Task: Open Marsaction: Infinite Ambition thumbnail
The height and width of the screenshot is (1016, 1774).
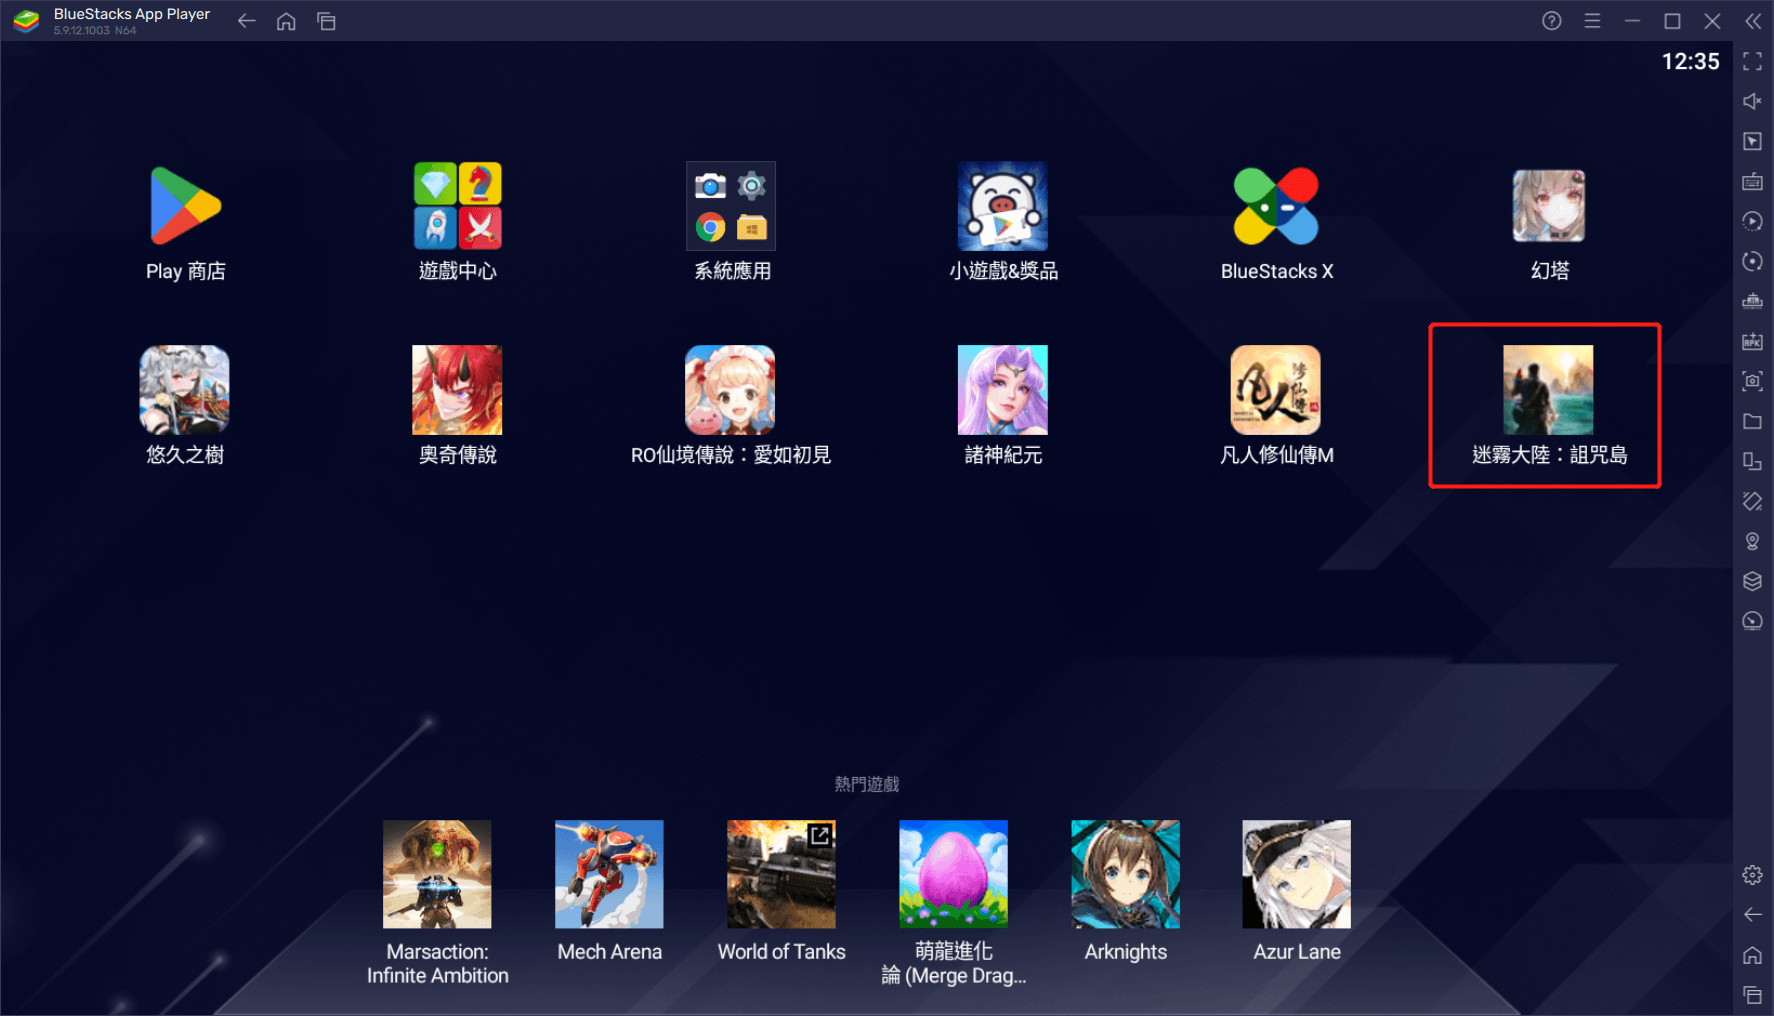Action: point(437,874)
